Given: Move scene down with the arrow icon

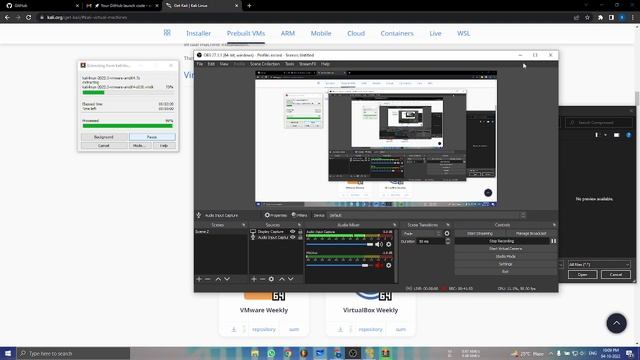Looking at the screenshot, I should [227, 279].
